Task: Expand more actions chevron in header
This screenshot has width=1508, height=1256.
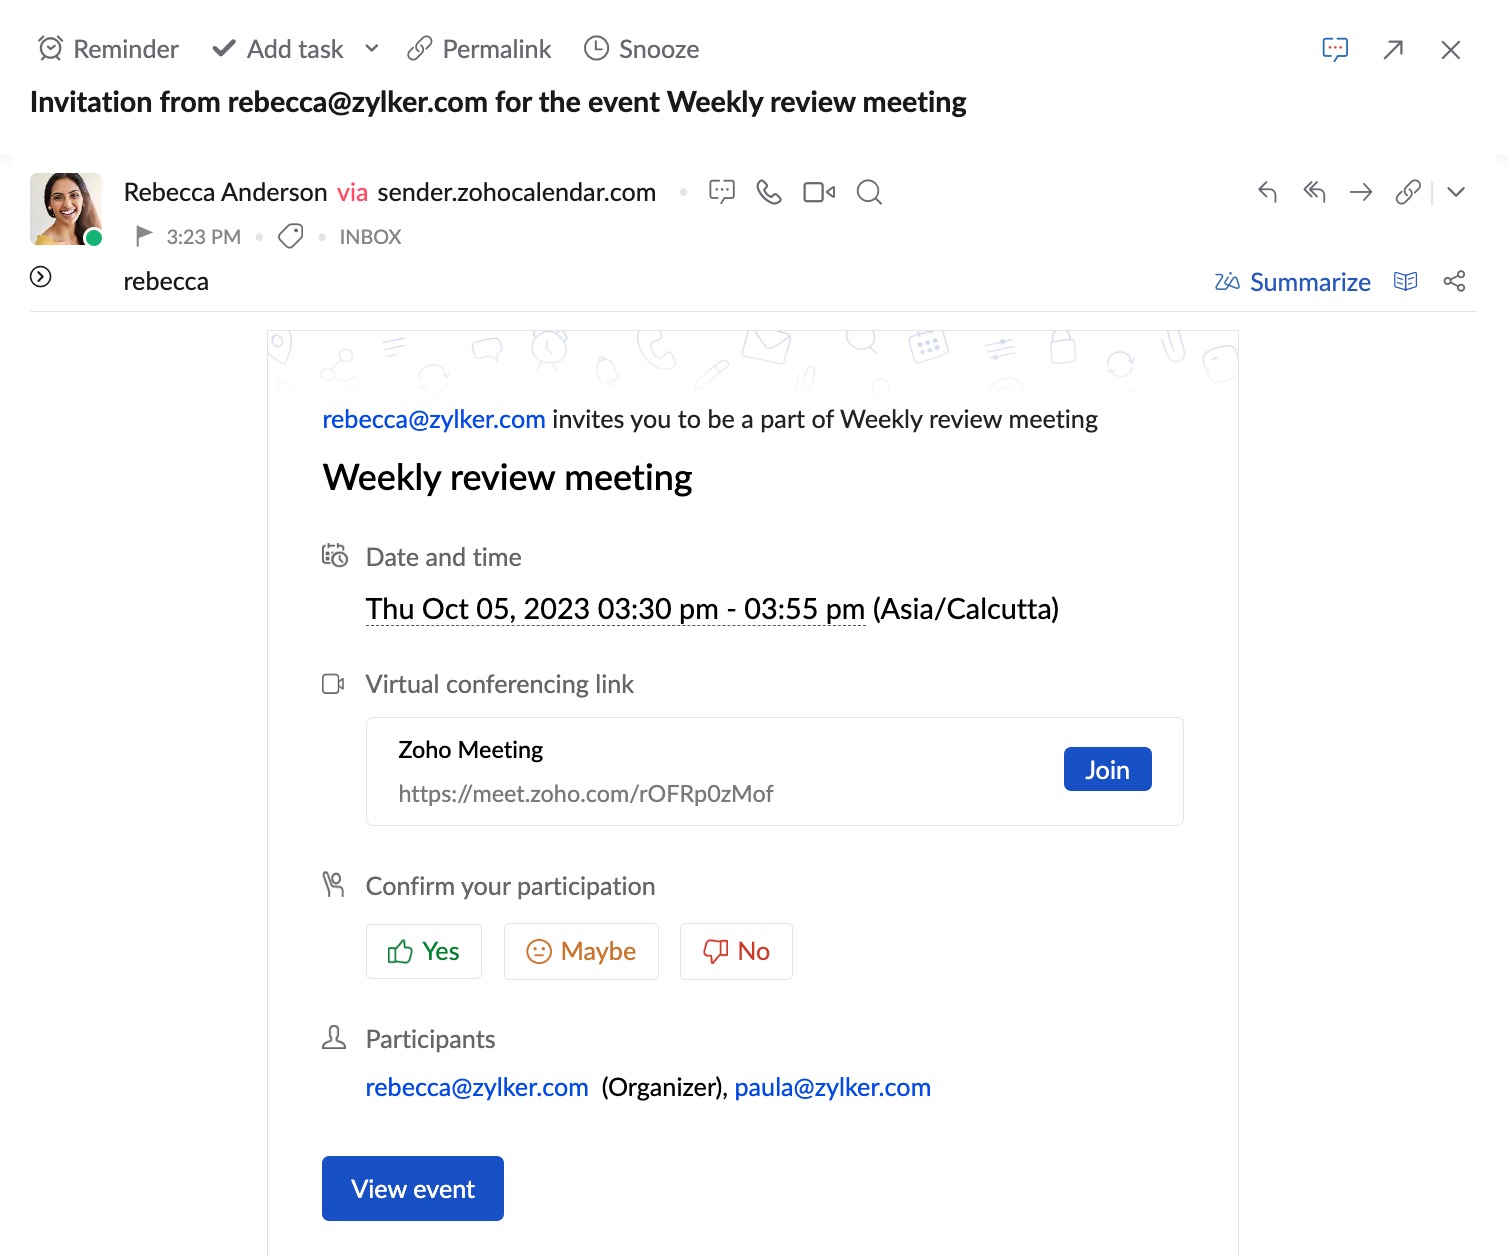Action: (1456, 192)
